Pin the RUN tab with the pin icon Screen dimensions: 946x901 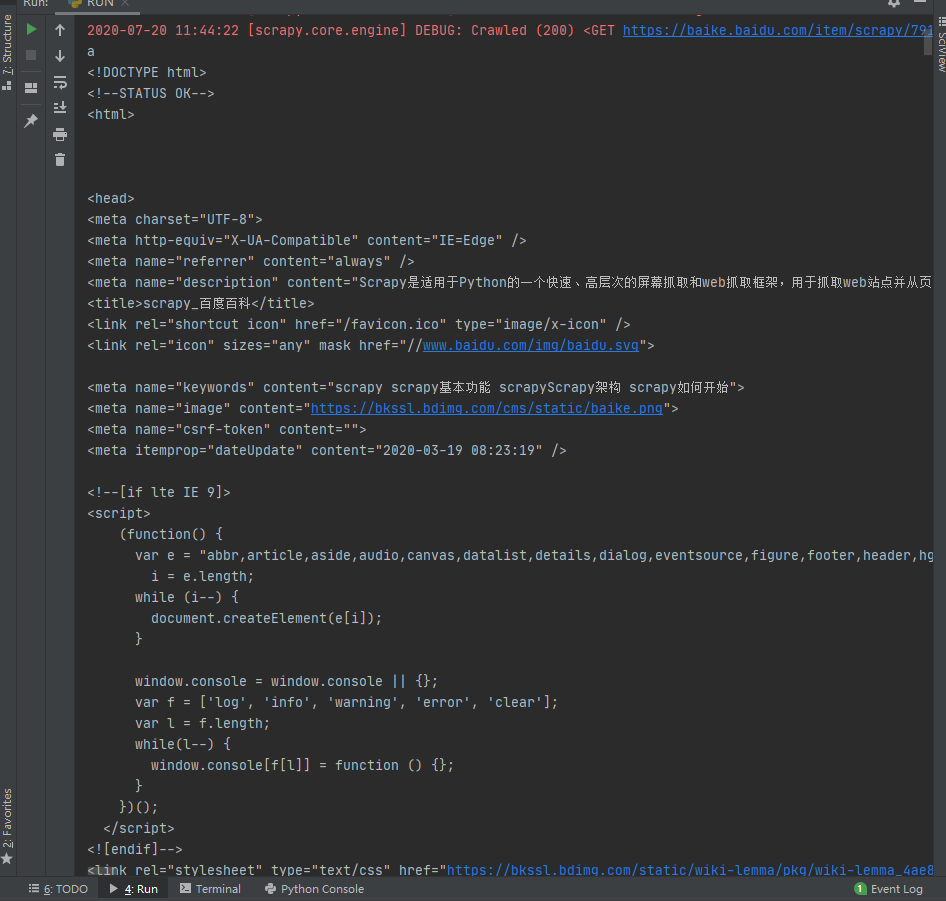(x=31, y=121)
